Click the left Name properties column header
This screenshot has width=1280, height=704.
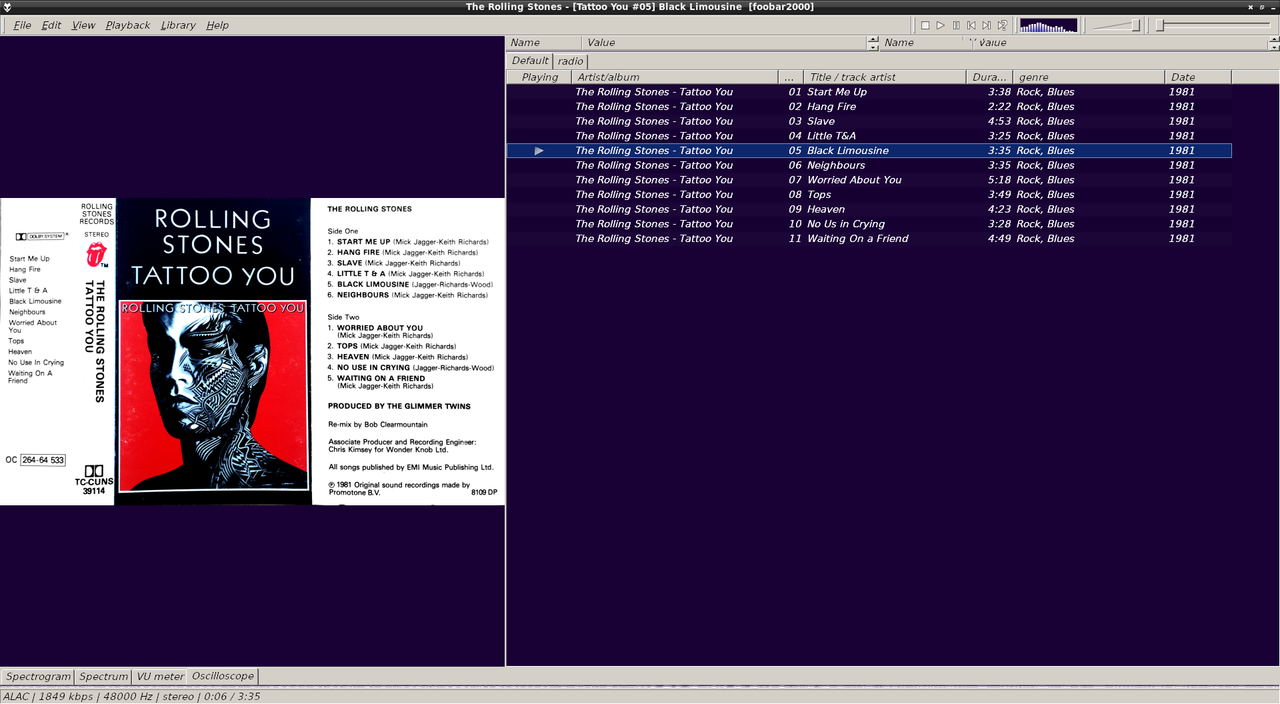(543, 42)
